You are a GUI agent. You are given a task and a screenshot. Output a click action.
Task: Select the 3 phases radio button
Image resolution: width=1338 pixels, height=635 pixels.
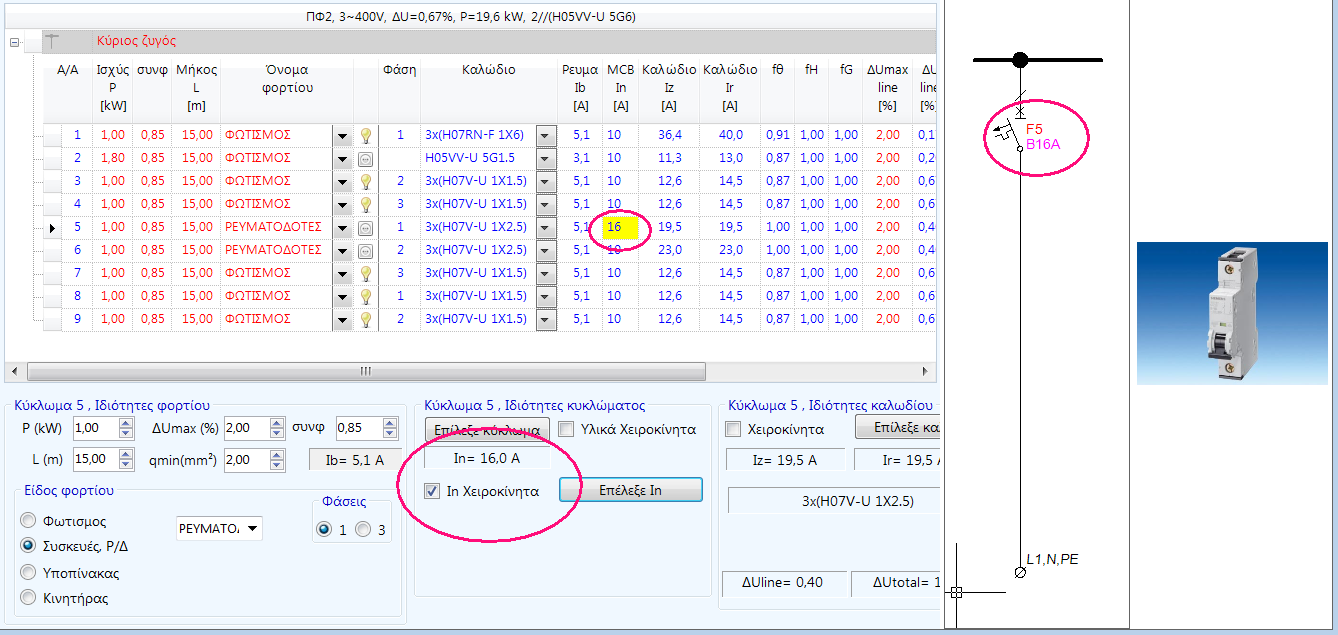(363, 530)
